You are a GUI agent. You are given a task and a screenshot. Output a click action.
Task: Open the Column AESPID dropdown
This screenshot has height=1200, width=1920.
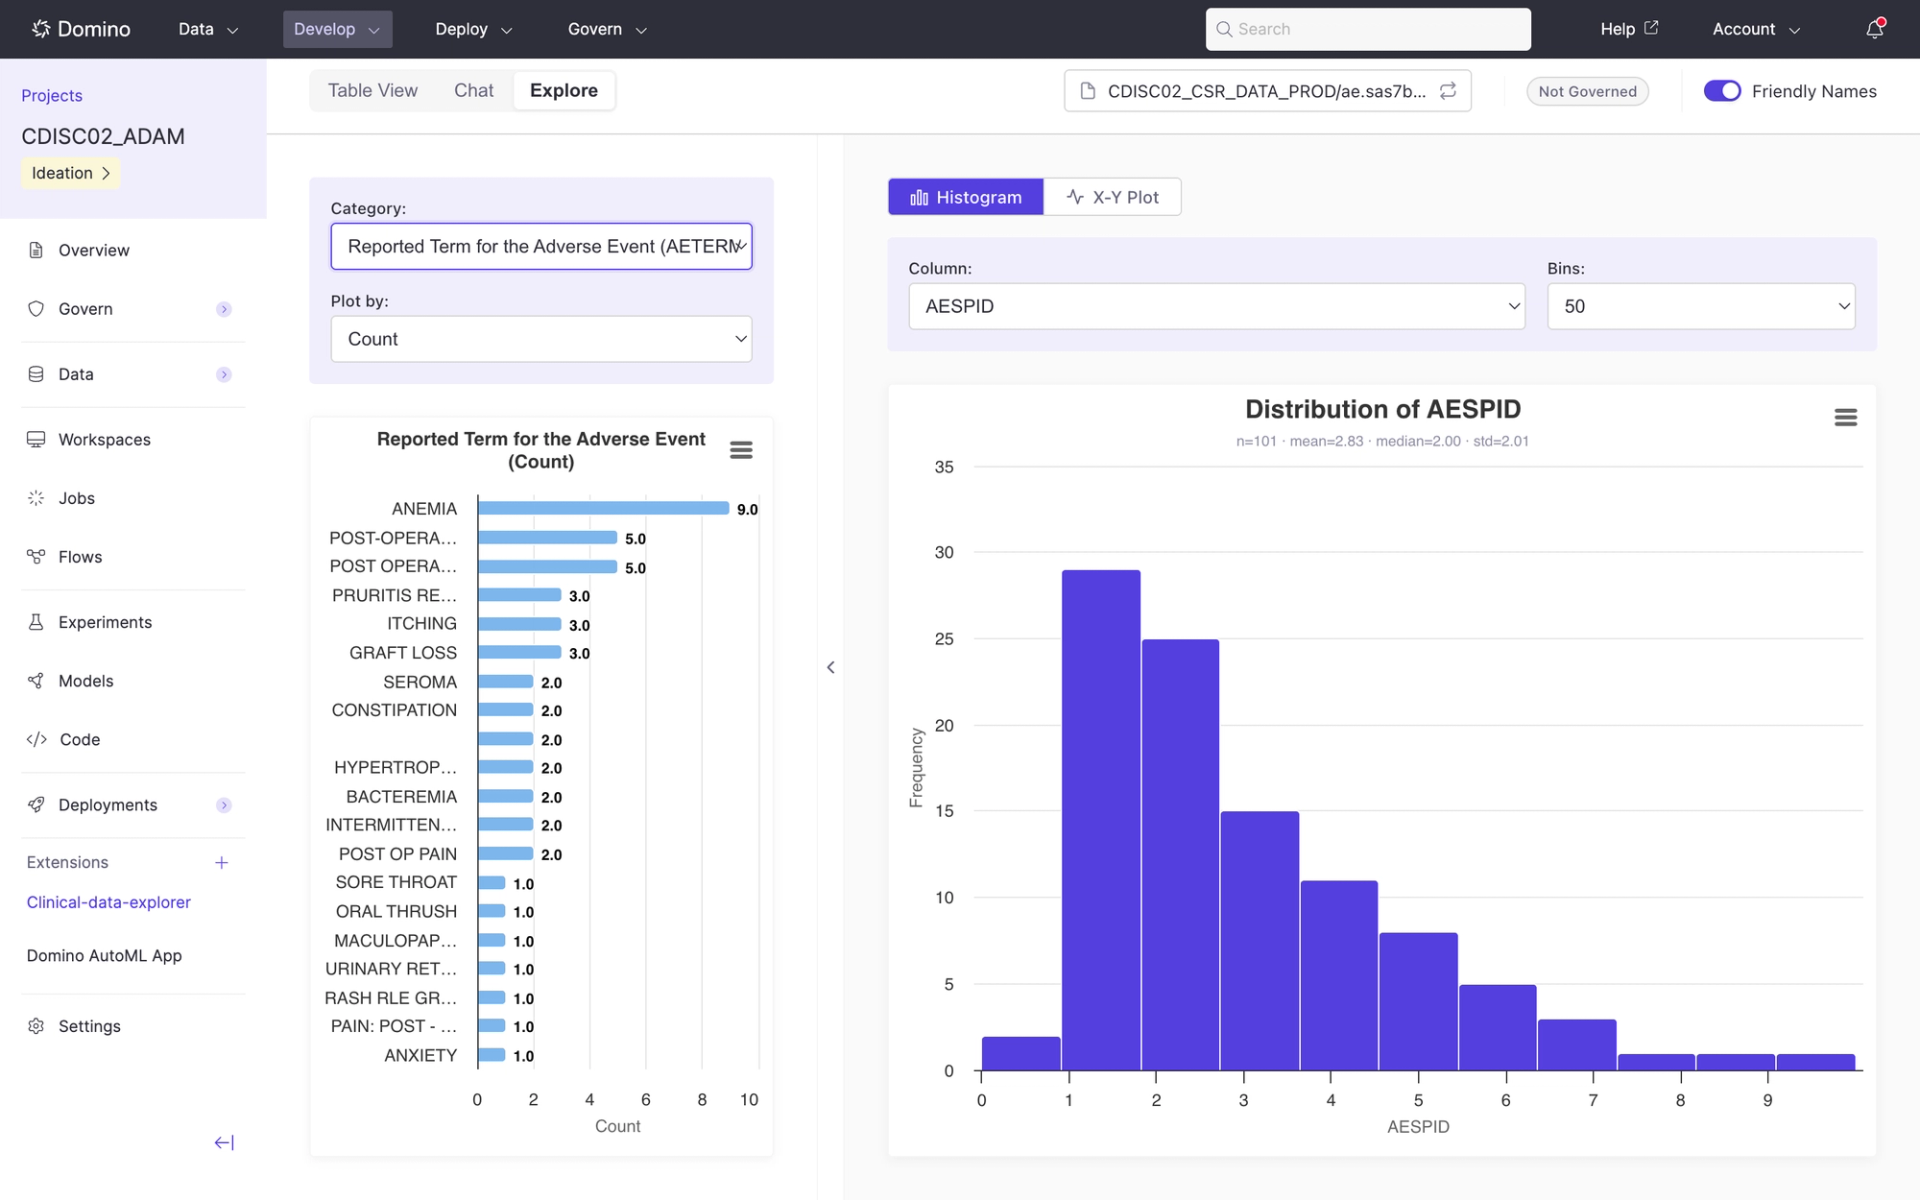1216,306
